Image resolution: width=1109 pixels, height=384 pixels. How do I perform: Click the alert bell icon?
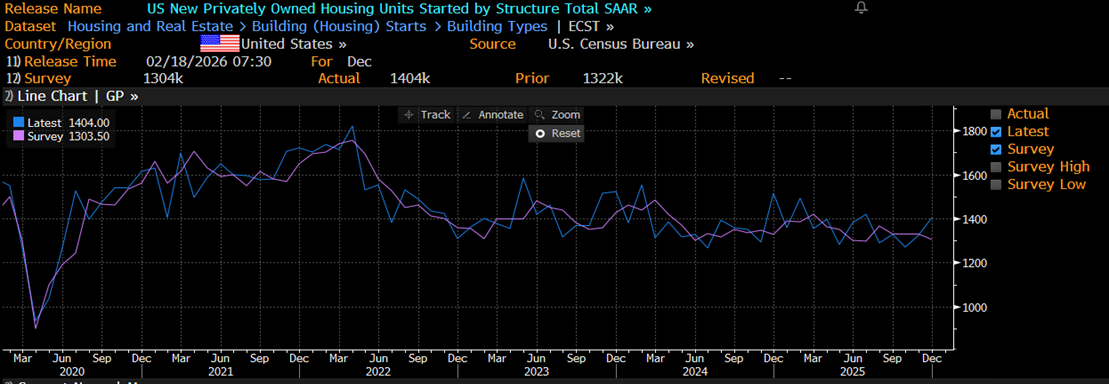click(861, 8)
